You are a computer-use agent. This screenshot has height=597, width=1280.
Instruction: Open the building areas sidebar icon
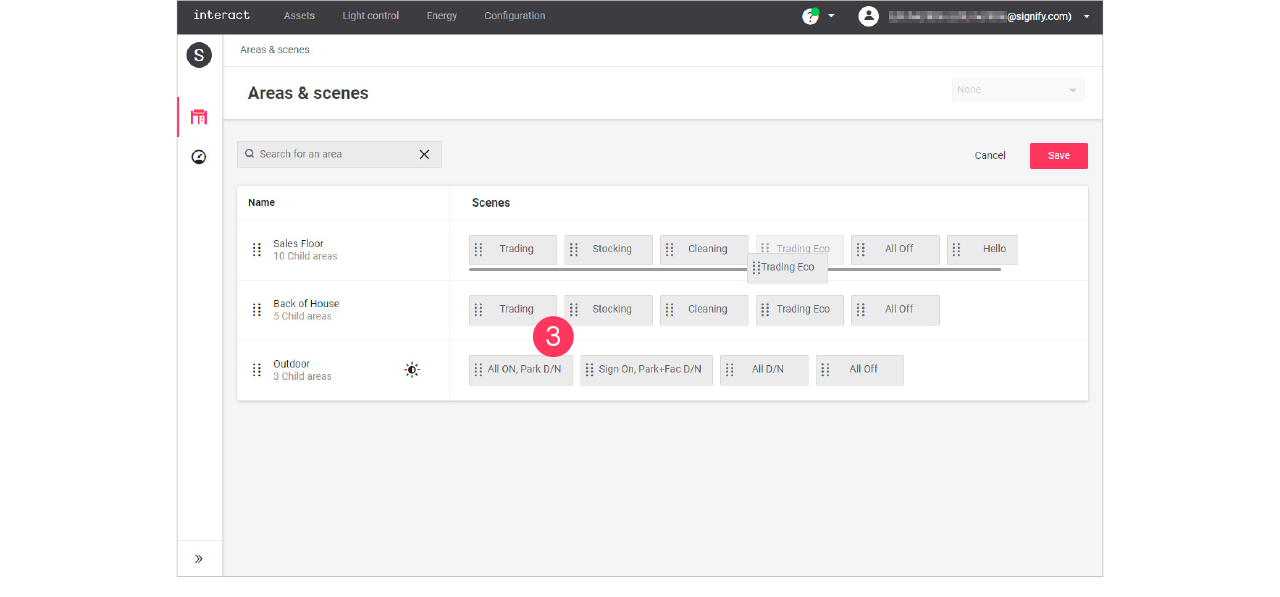(199, 117)
